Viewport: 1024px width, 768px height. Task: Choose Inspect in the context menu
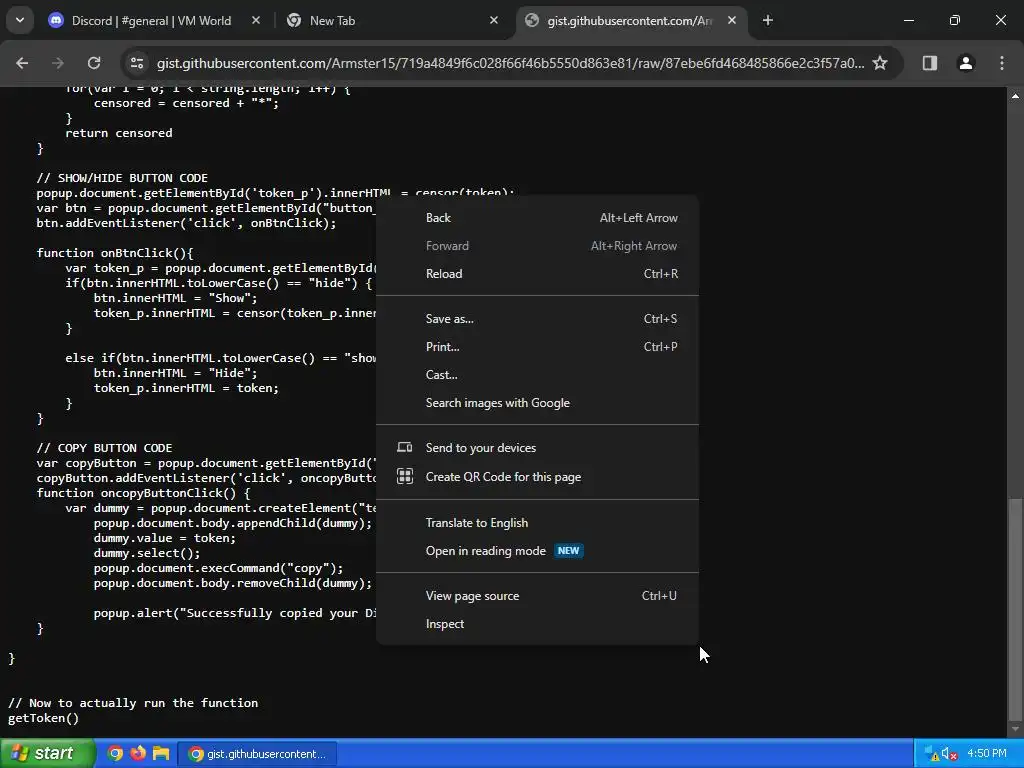[x=537, y=624]
